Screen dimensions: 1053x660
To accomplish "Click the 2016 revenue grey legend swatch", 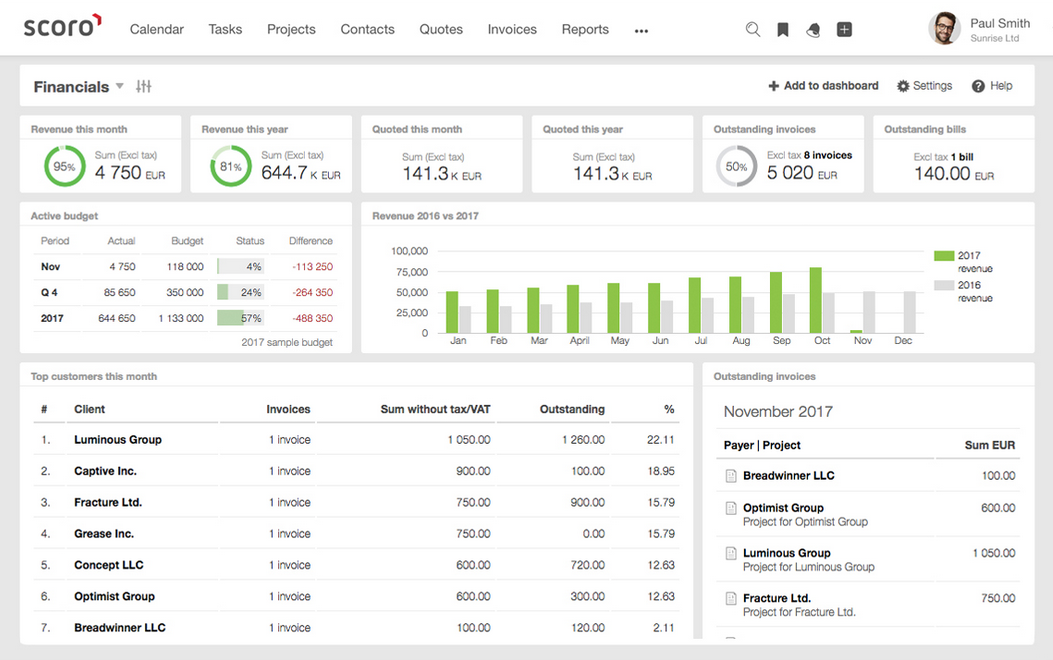I will click(x=944, y=285).
